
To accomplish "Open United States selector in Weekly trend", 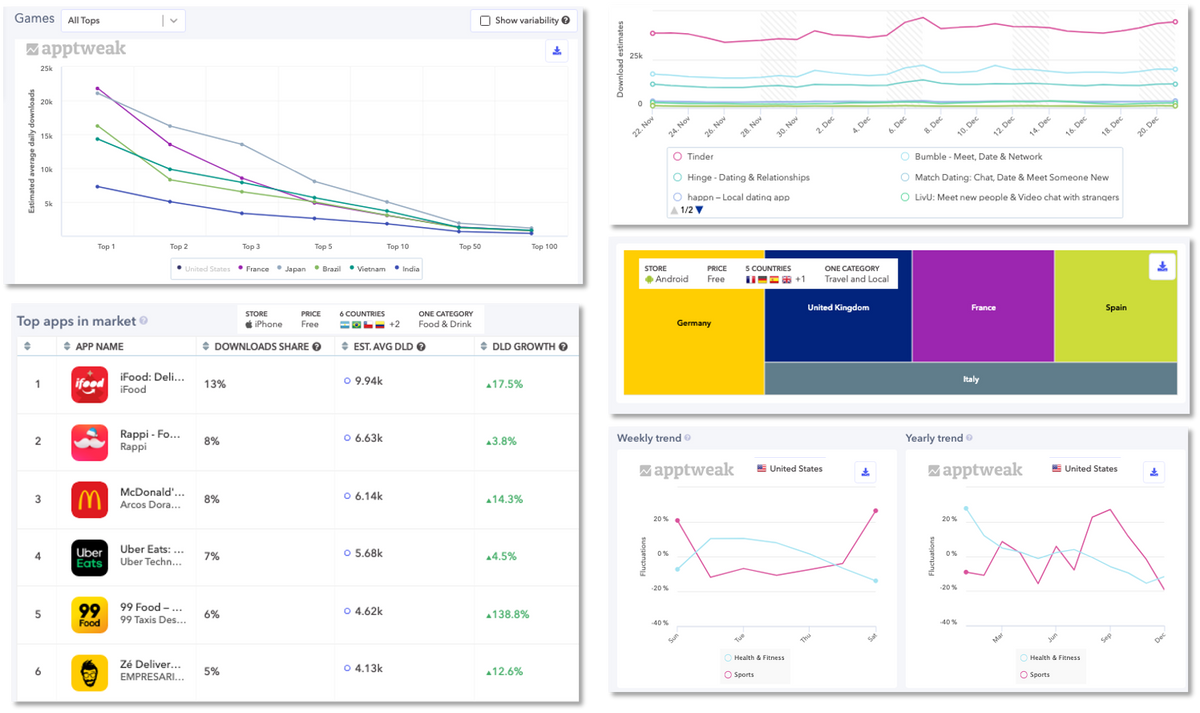I will coord(790,468).
